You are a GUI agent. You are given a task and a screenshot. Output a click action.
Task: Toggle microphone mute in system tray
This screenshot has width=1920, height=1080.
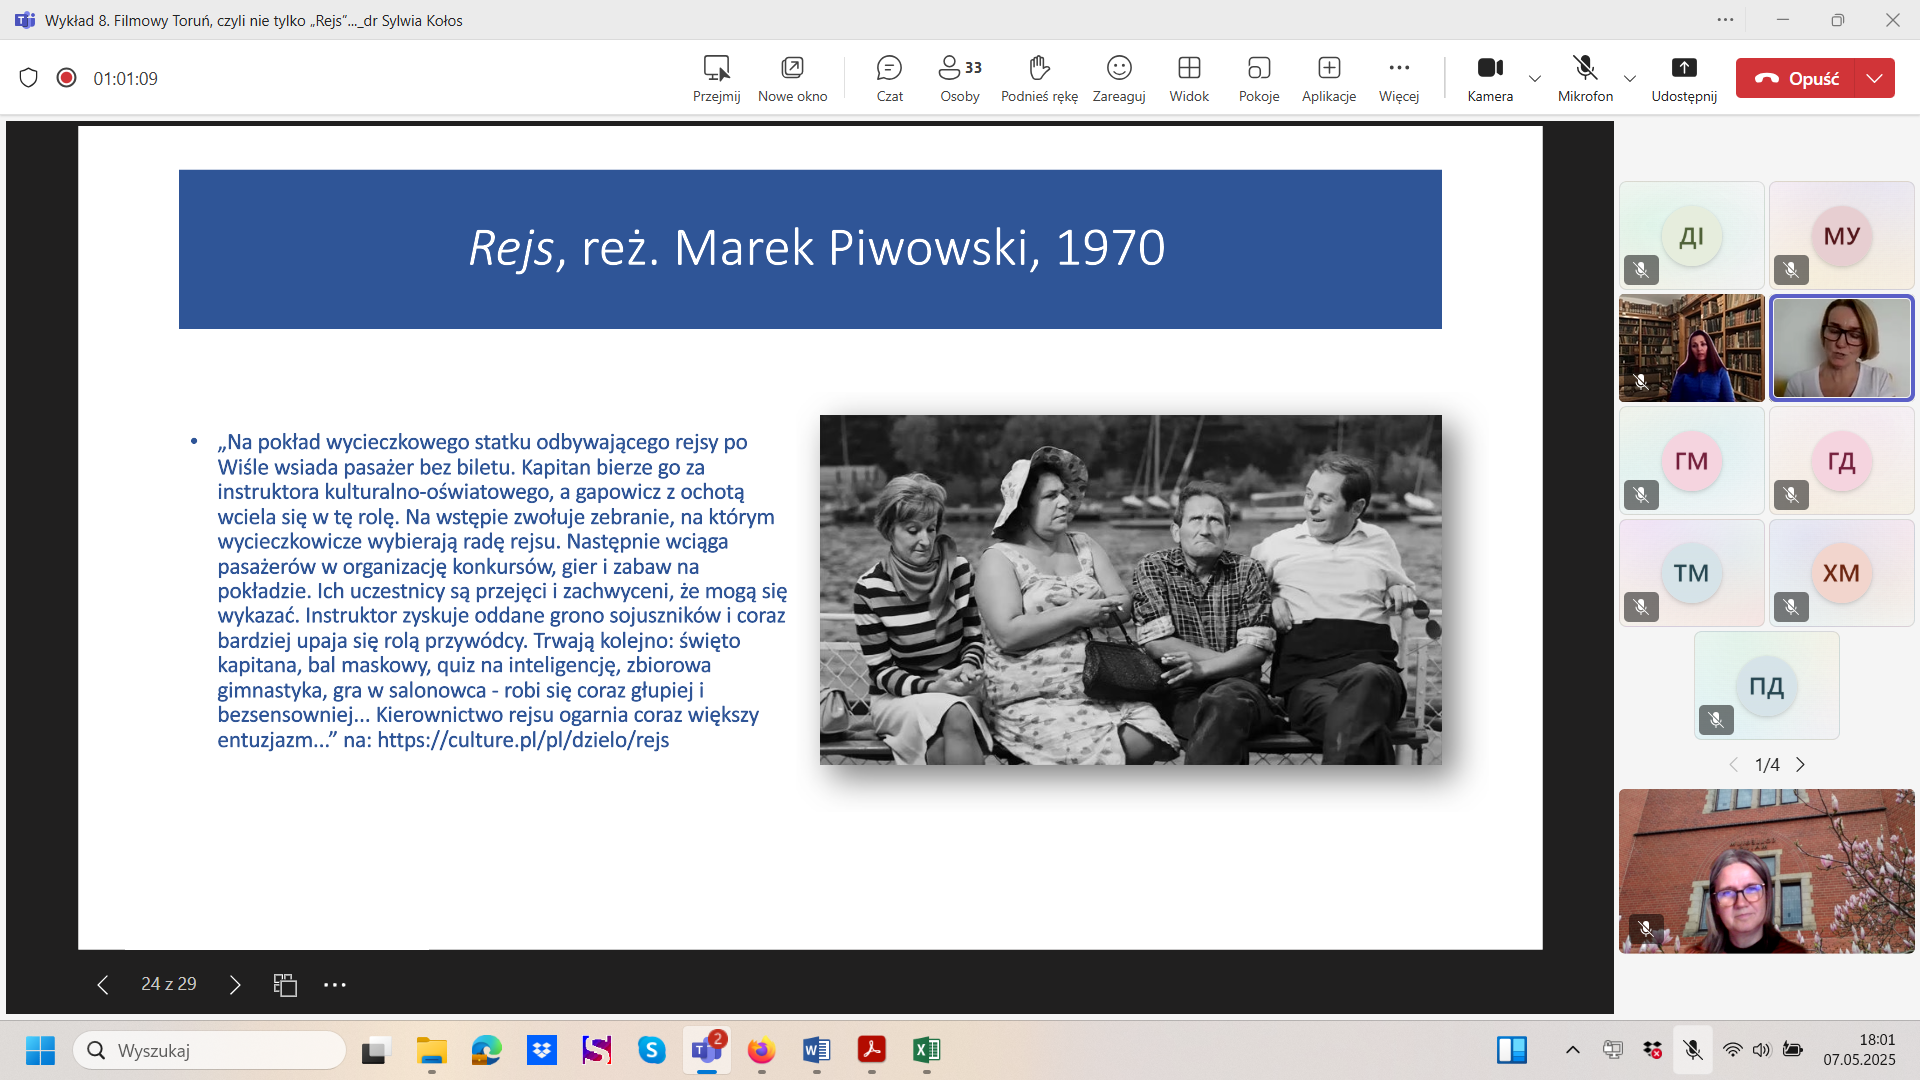coord(1692,1050)
